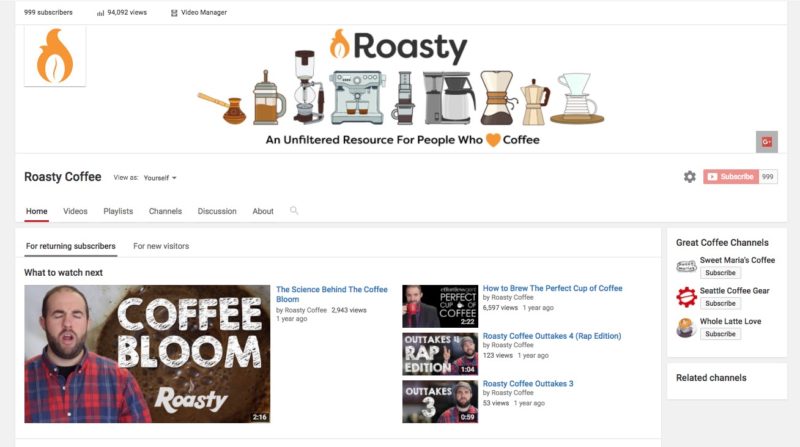Open the Roasty Coffee Outtakes 3 link

pos(528,384)
